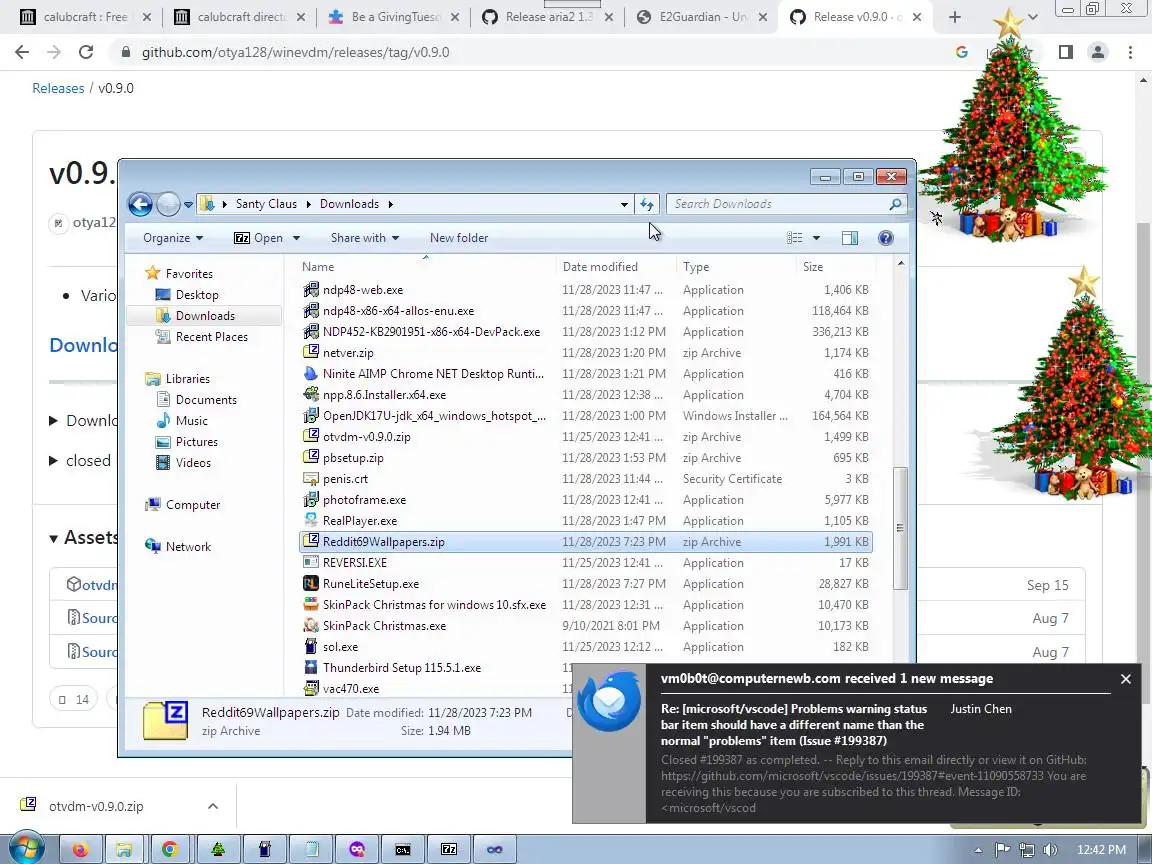
Task: Open 7-Zip from the taskbar
Action: coord(449,849)
